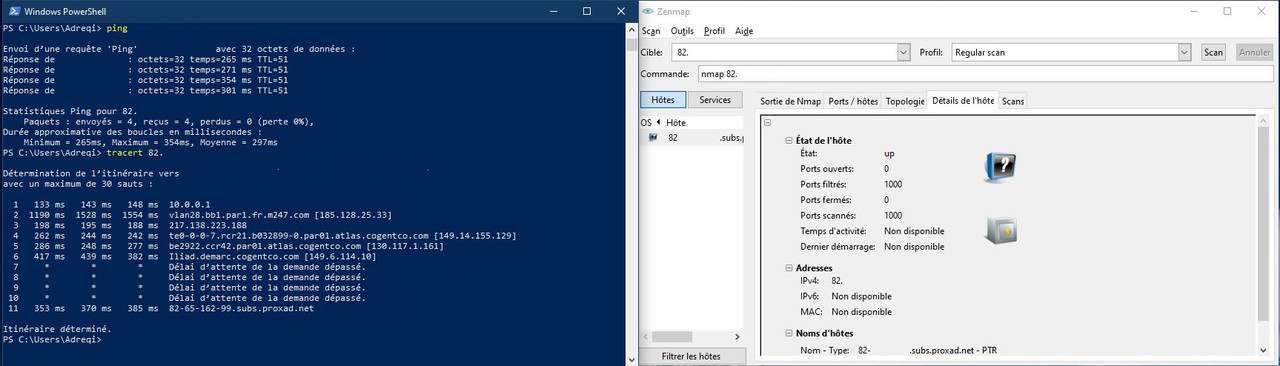Click the OS icon beside host 82 in the list

tap(653, 137)
